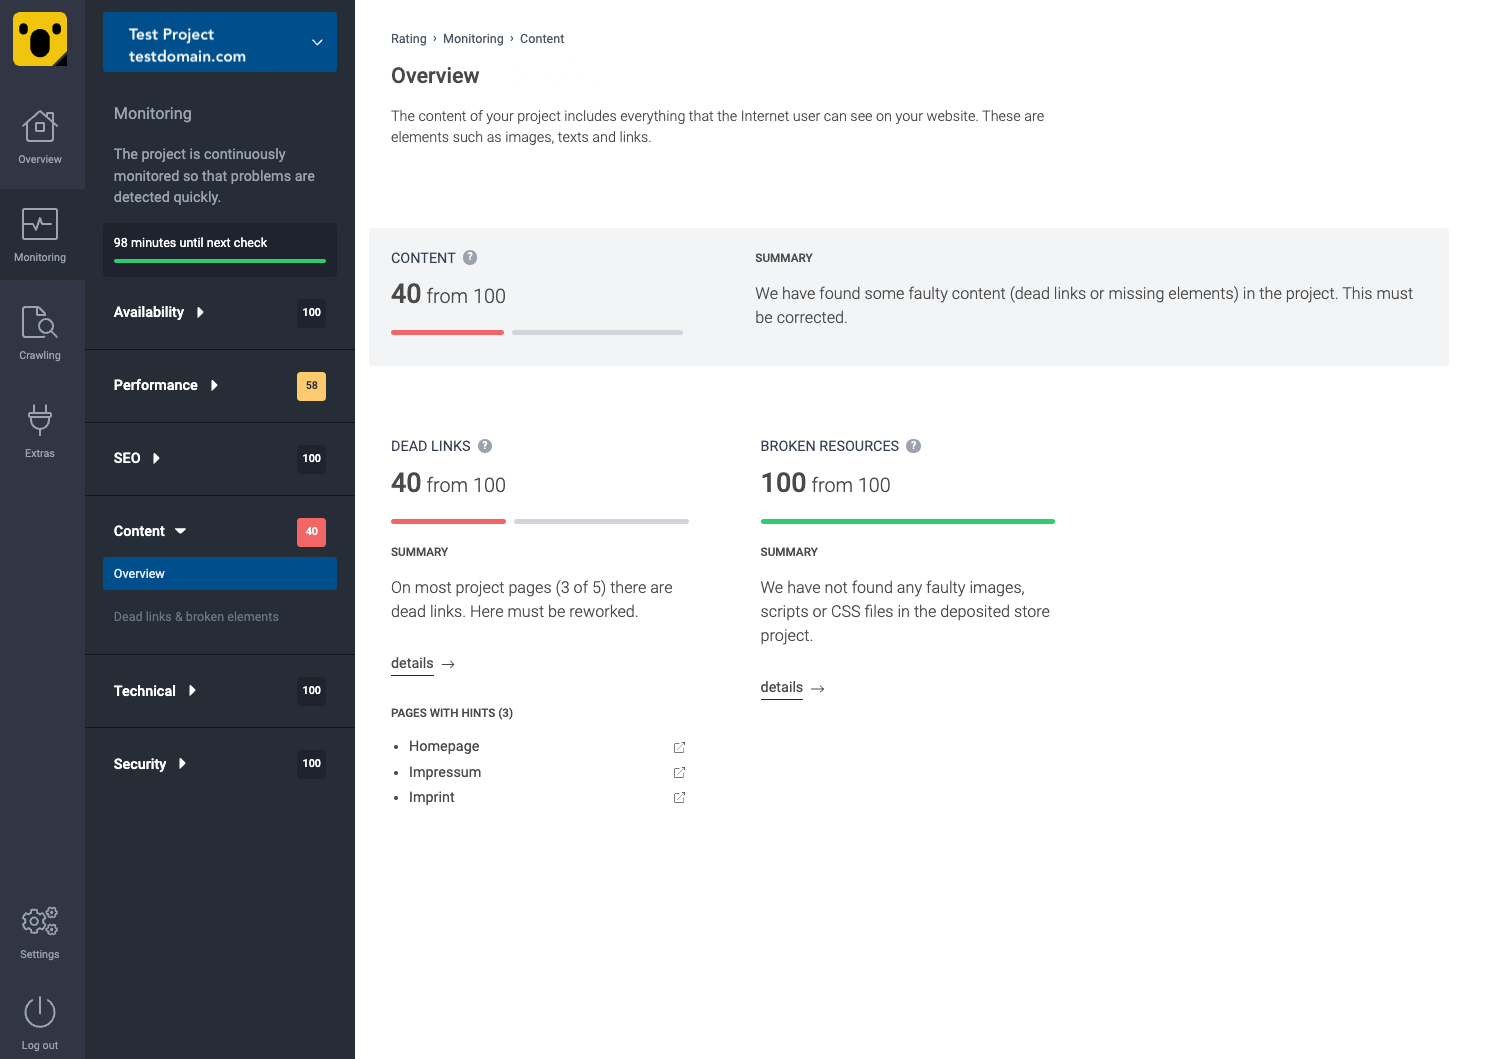
Task: Click '98 minutes until next check' text
Action: point(190,243)
